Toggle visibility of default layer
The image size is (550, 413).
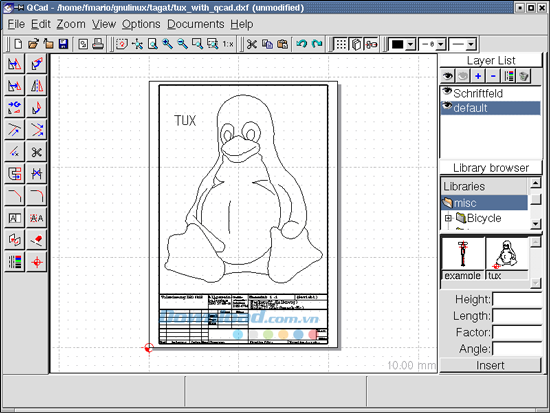click(447, 106)
